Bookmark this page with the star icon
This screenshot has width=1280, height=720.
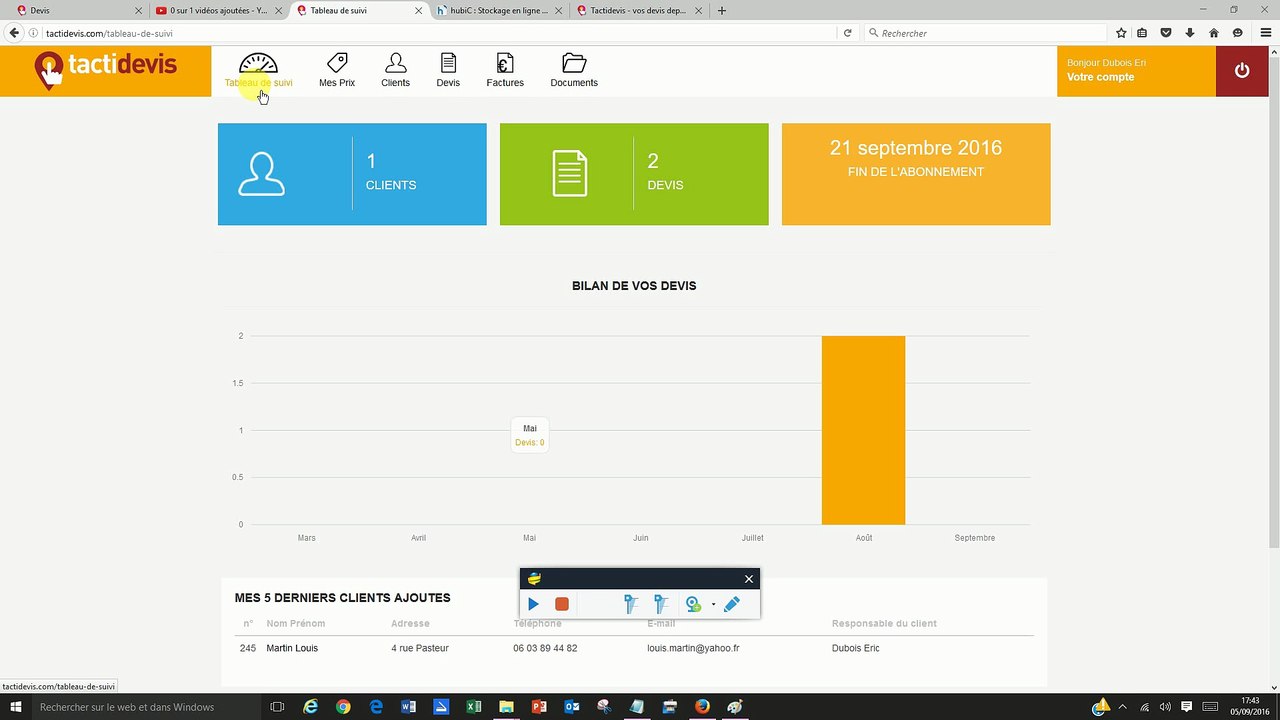(1121, 33)
